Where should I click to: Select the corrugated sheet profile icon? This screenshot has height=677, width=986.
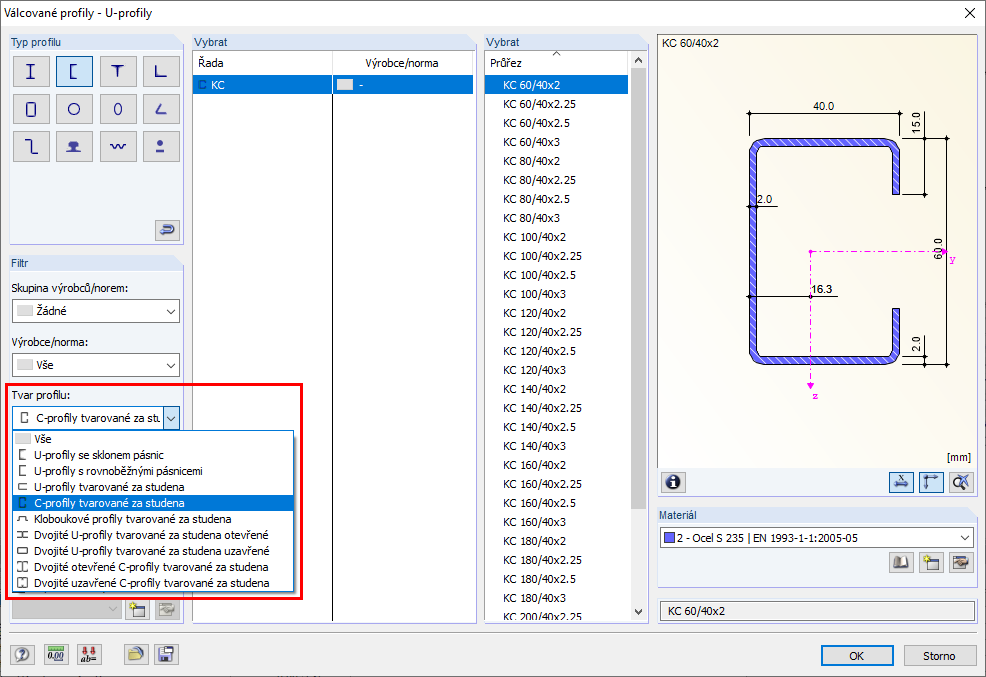point(118,146)
